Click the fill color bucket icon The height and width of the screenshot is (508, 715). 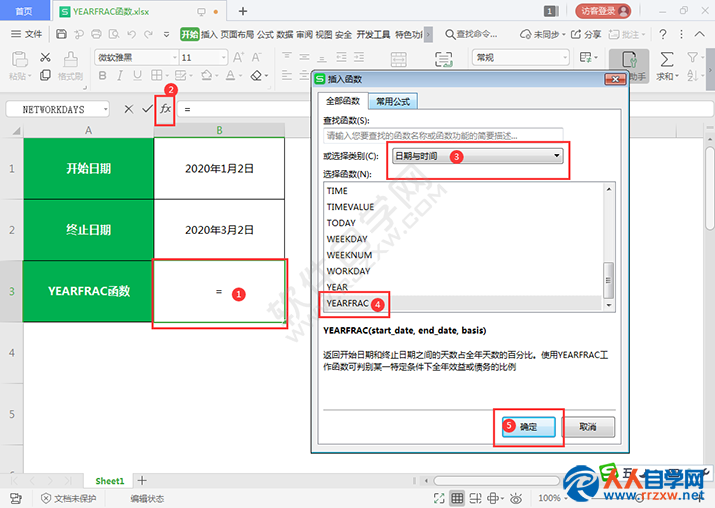207,75
